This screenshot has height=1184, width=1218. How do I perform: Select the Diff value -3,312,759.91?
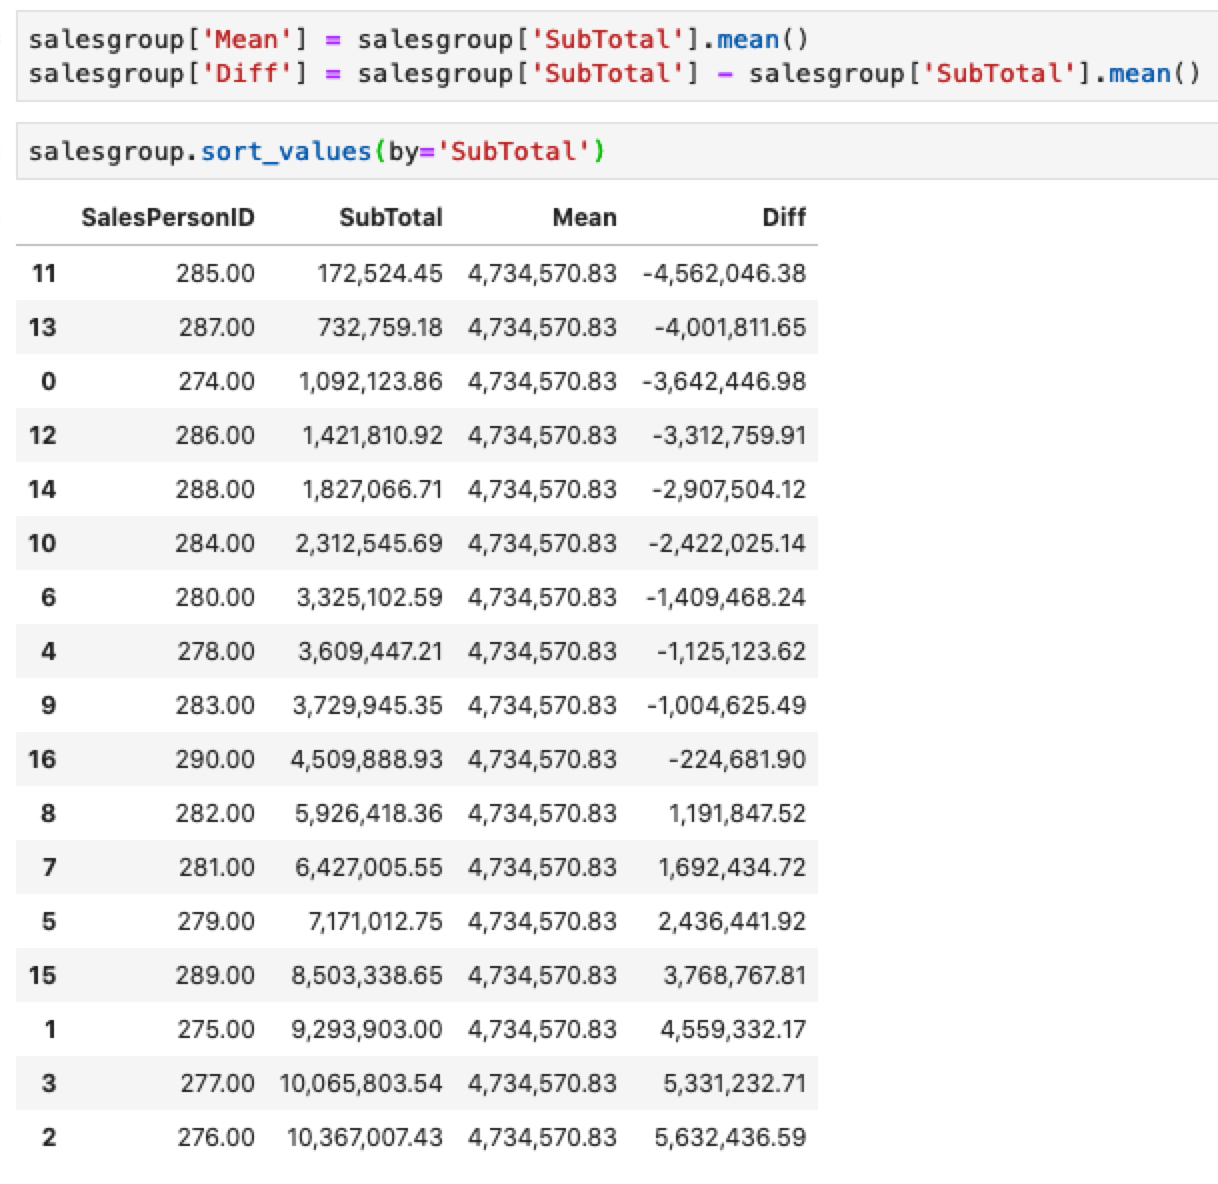728,435
